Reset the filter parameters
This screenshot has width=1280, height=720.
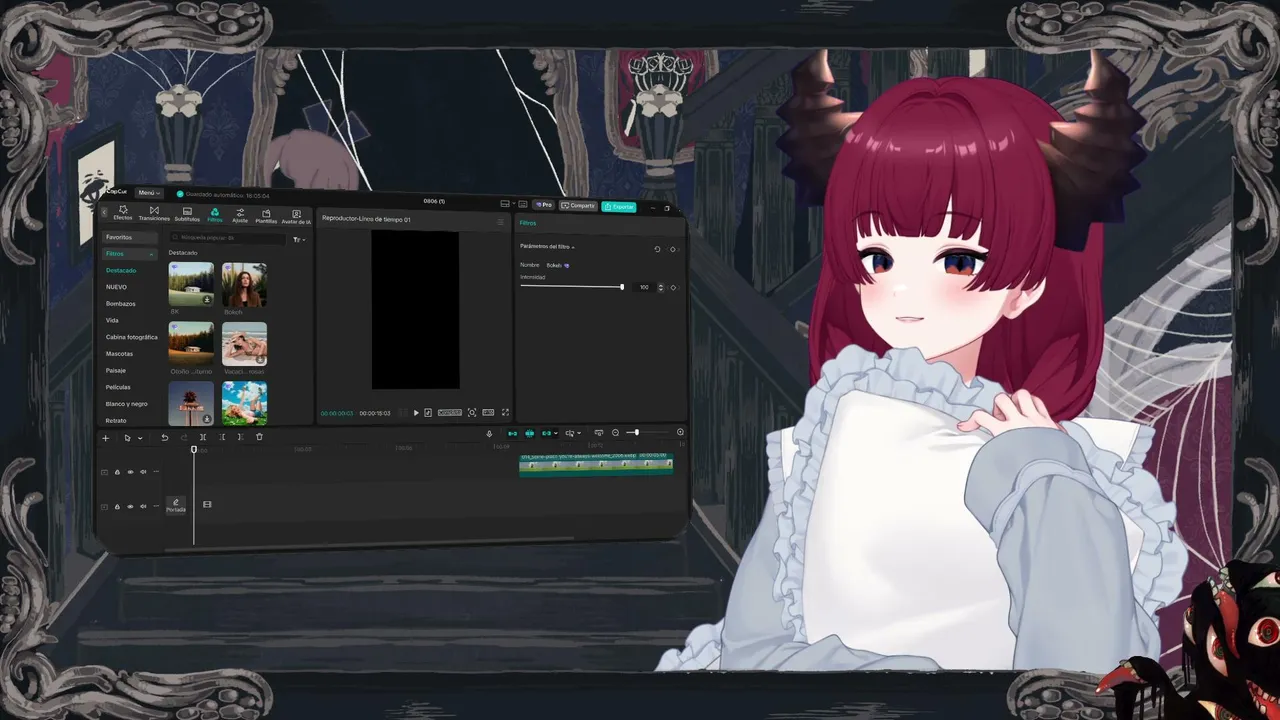[x=657, y=249]
